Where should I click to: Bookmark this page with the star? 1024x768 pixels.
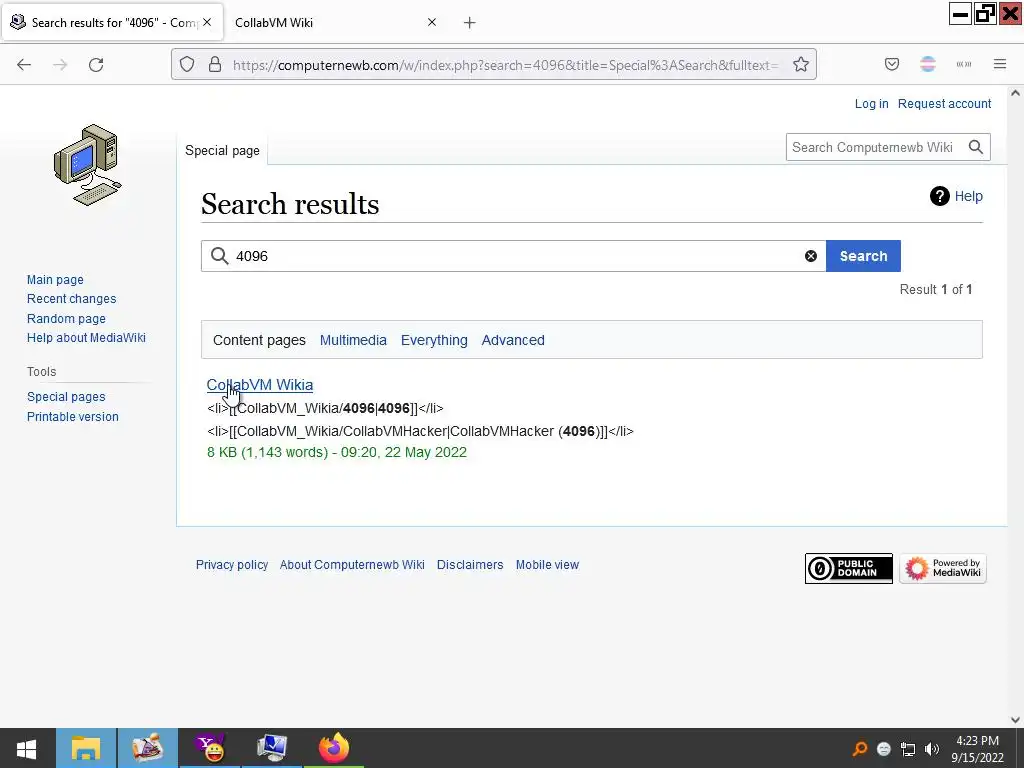coord(801,65)
